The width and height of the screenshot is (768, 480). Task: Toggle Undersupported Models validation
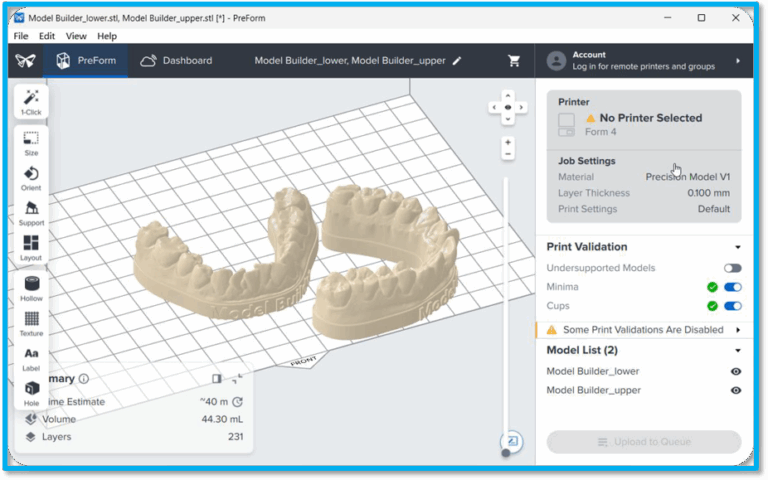(733, 268)
